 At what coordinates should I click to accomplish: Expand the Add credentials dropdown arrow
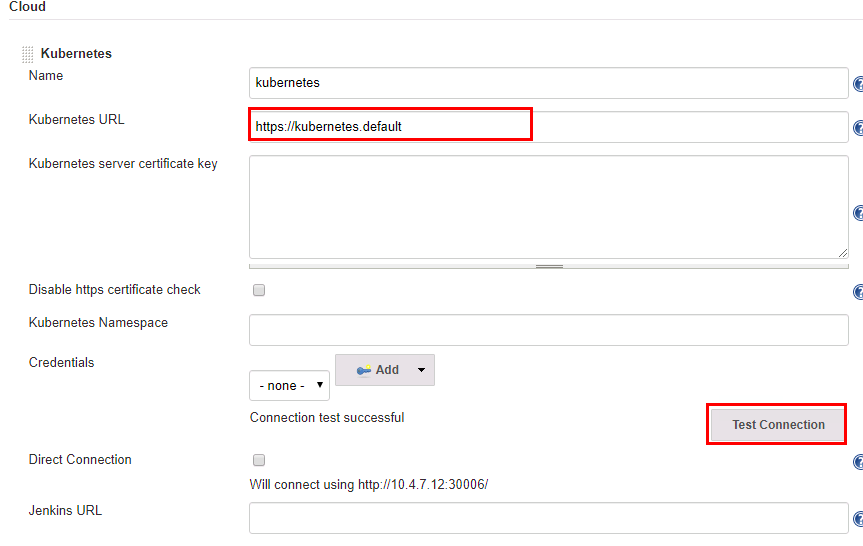(x=421, y=370)
